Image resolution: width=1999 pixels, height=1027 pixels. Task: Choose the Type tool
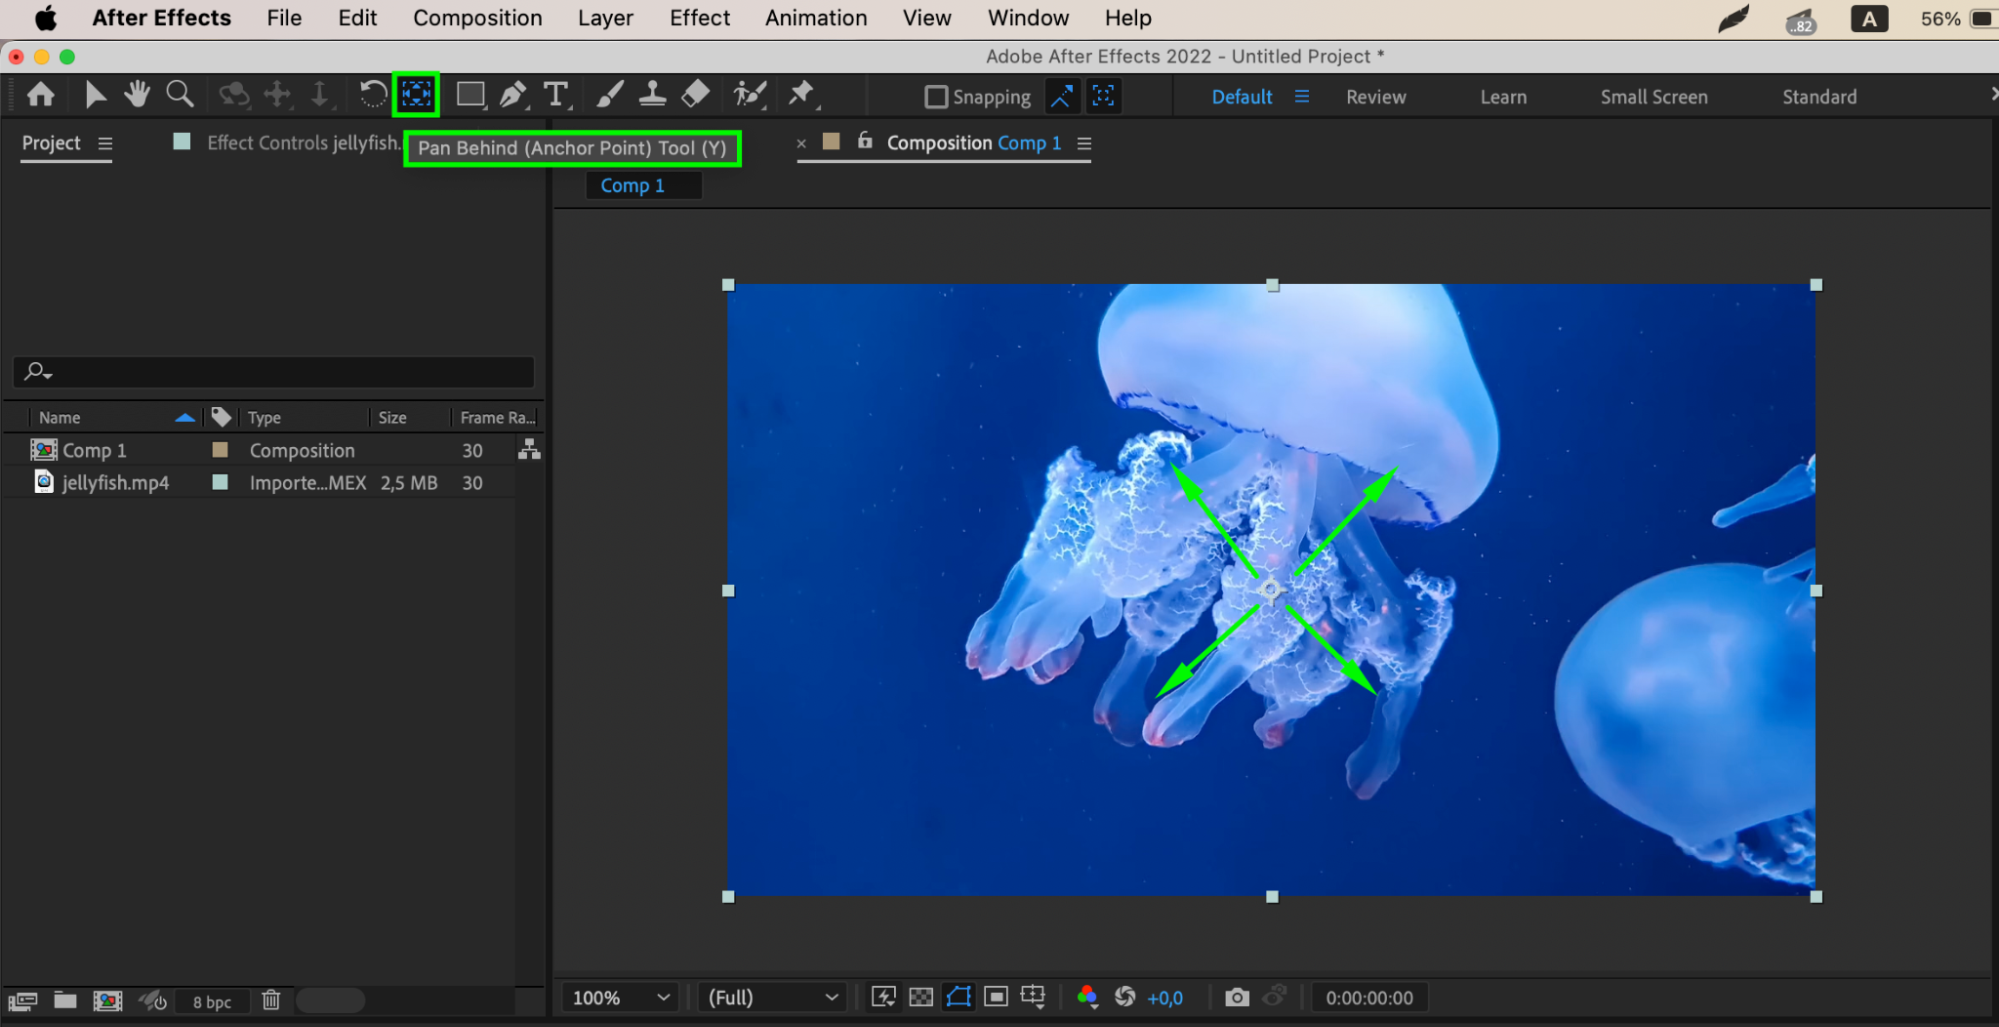[556, 95]
